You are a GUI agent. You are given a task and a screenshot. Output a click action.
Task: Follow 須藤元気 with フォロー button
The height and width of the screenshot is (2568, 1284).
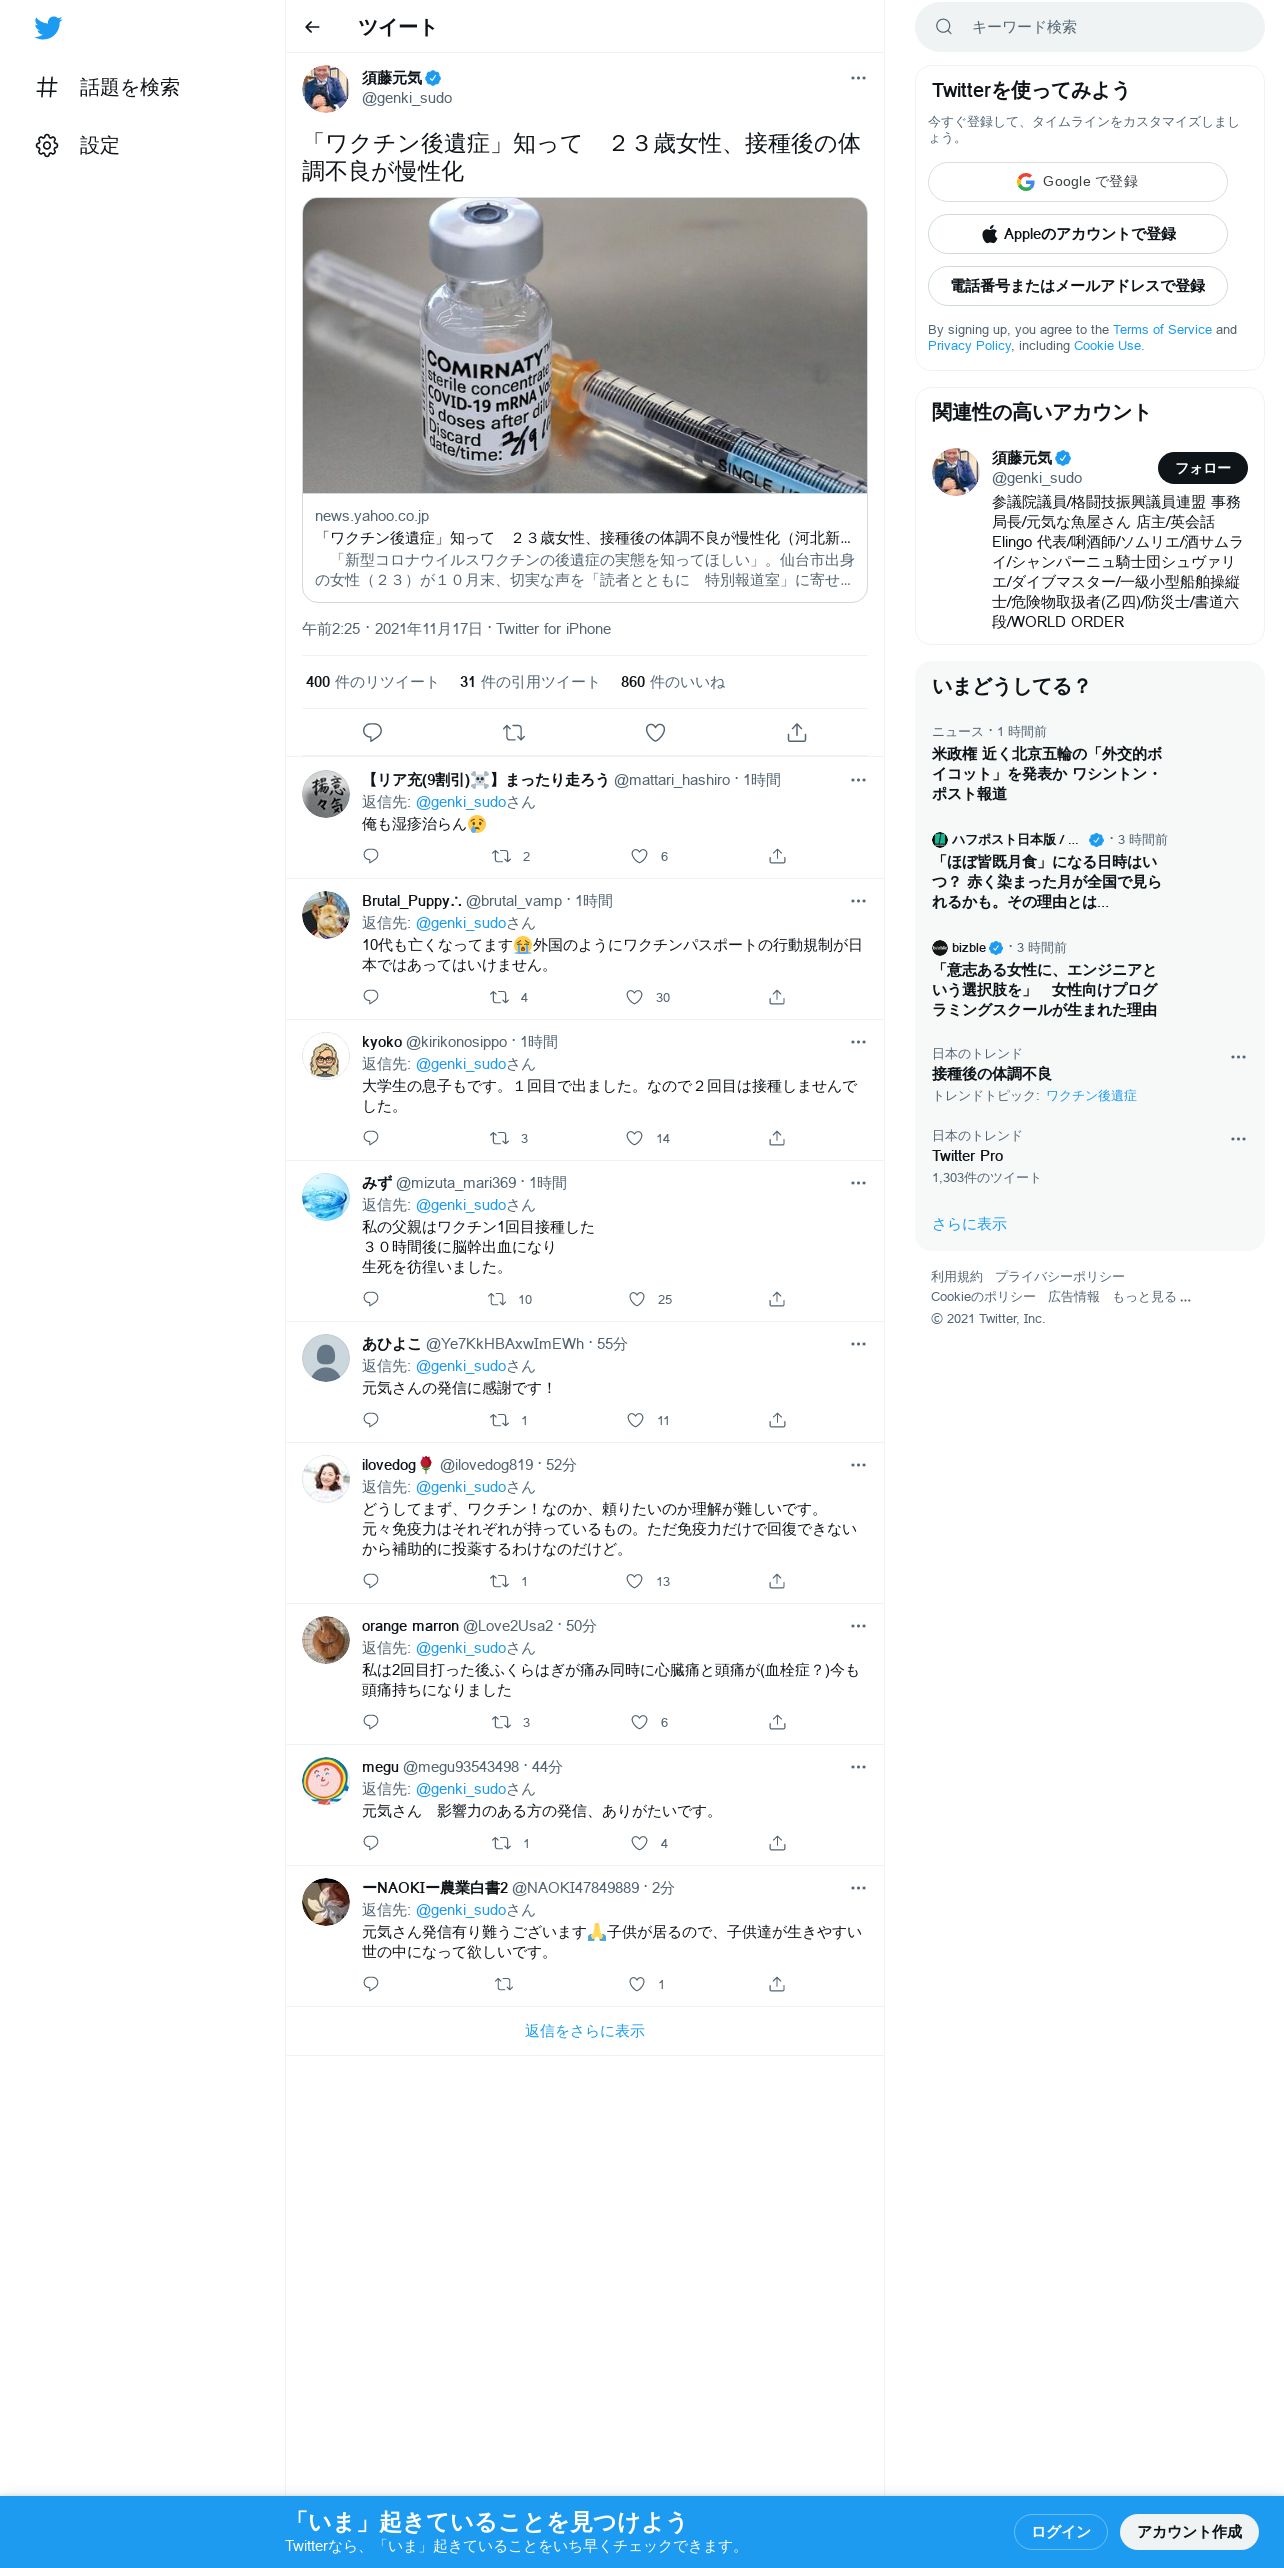tap(1202, 468)
